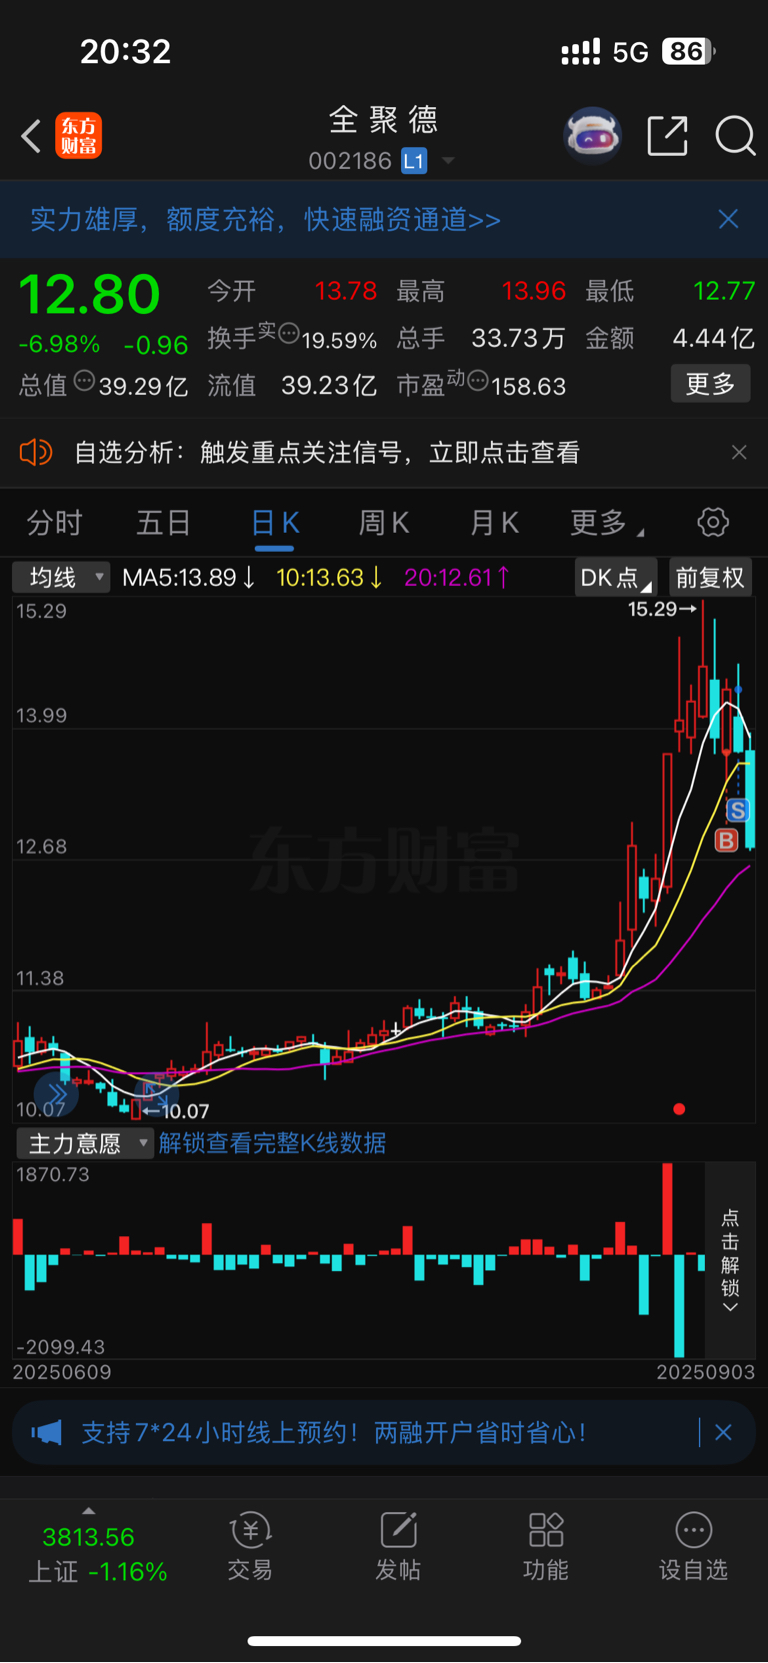Tap the current price 12.80
Image resolution: width=768 pixels, height=1663 pixels.
[89, 294]
